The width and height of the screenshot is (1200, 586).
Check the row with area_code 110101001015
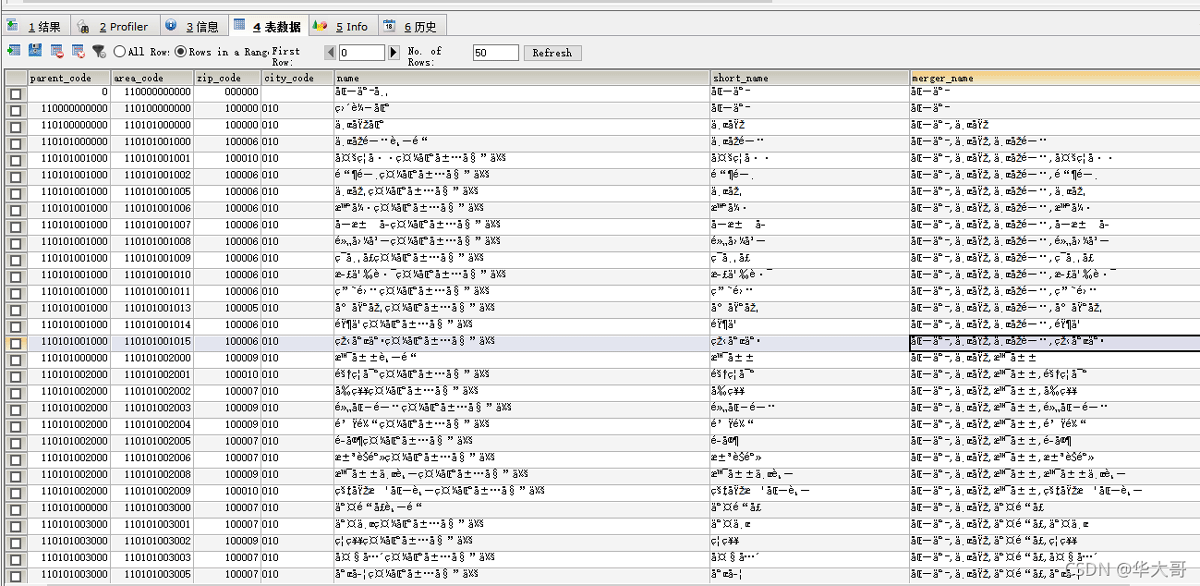15,342
